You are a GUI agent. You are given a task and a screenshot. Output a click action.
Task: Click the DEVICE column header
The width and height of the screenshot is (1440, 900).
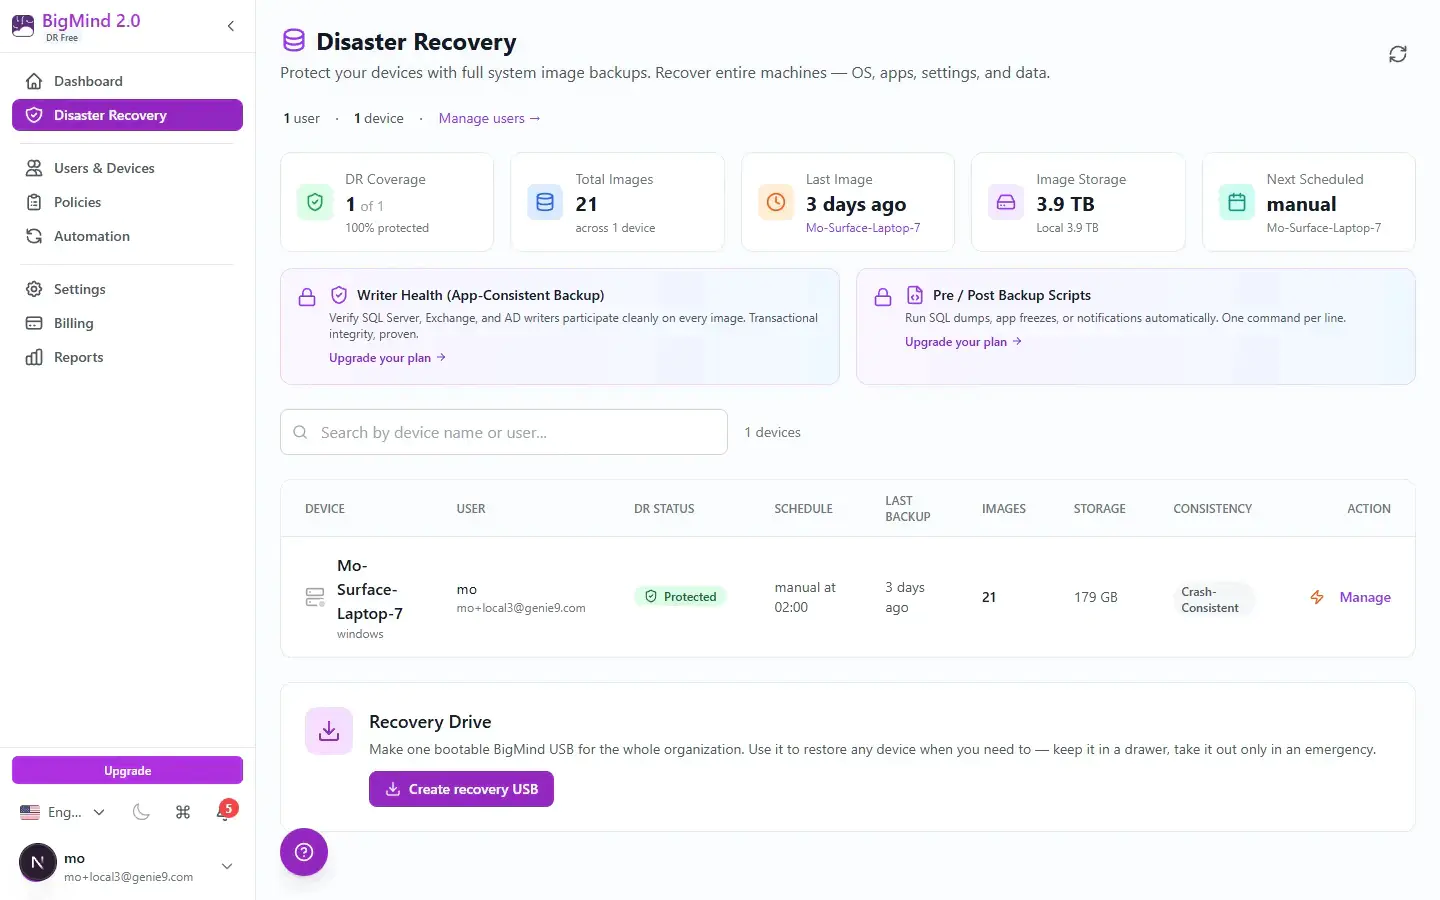[x=325, y=509]
